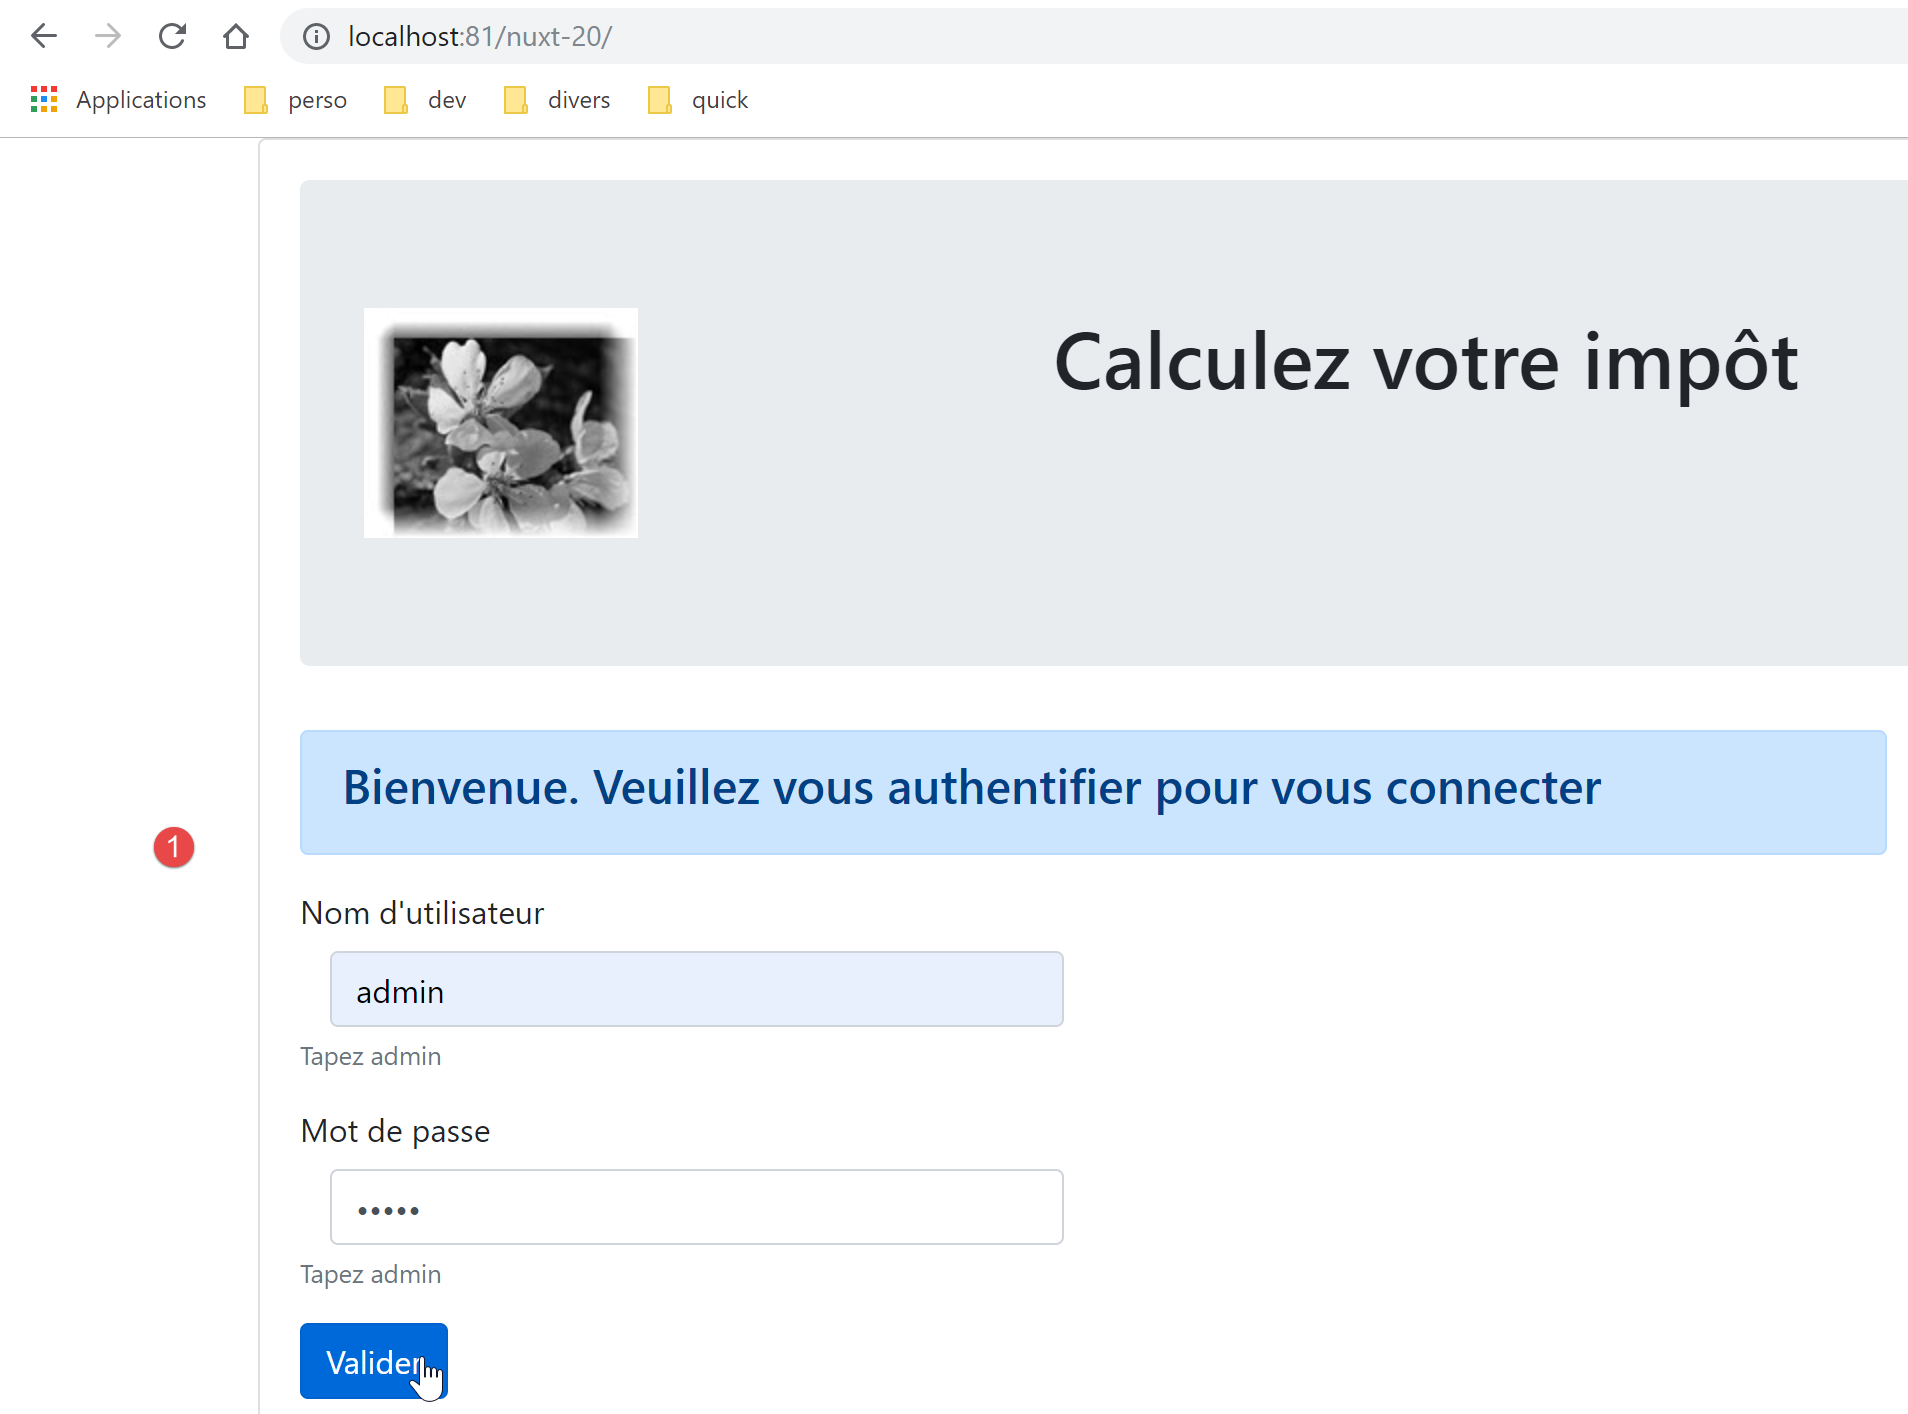Screen dimensions: 1908x1414
Task: Reload the page with refresh icon
Action: click(172, 37)
